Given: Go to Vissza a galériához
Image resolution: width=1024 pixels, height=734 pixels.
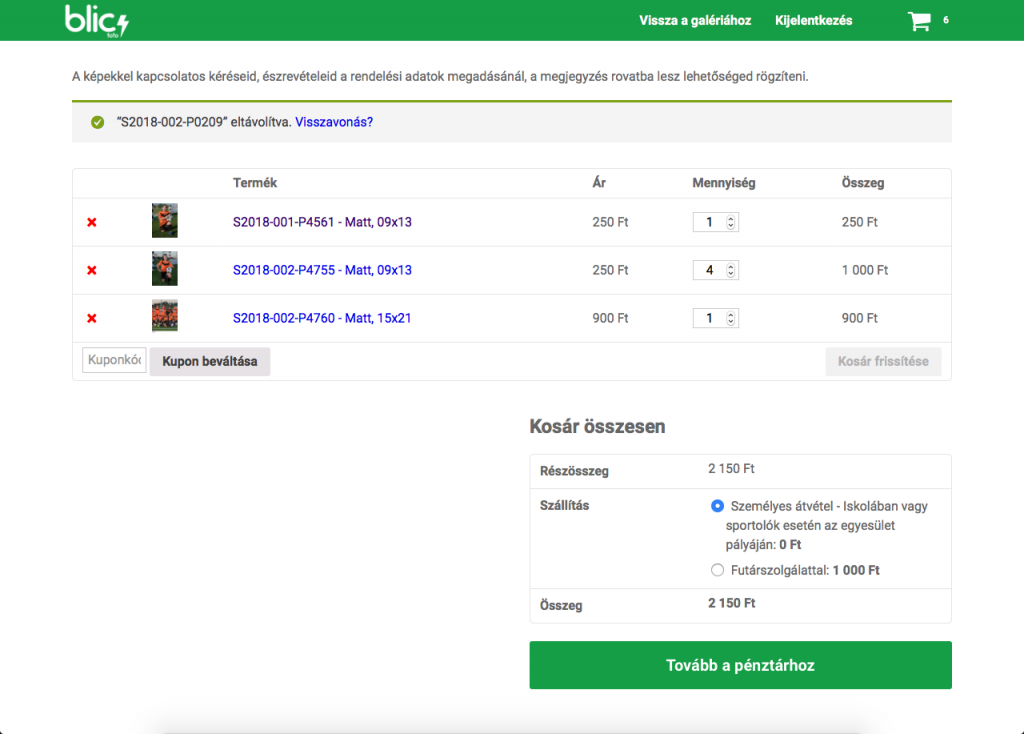Looking at the screenshot, I should pyautogui.click(x=695, y=20).
